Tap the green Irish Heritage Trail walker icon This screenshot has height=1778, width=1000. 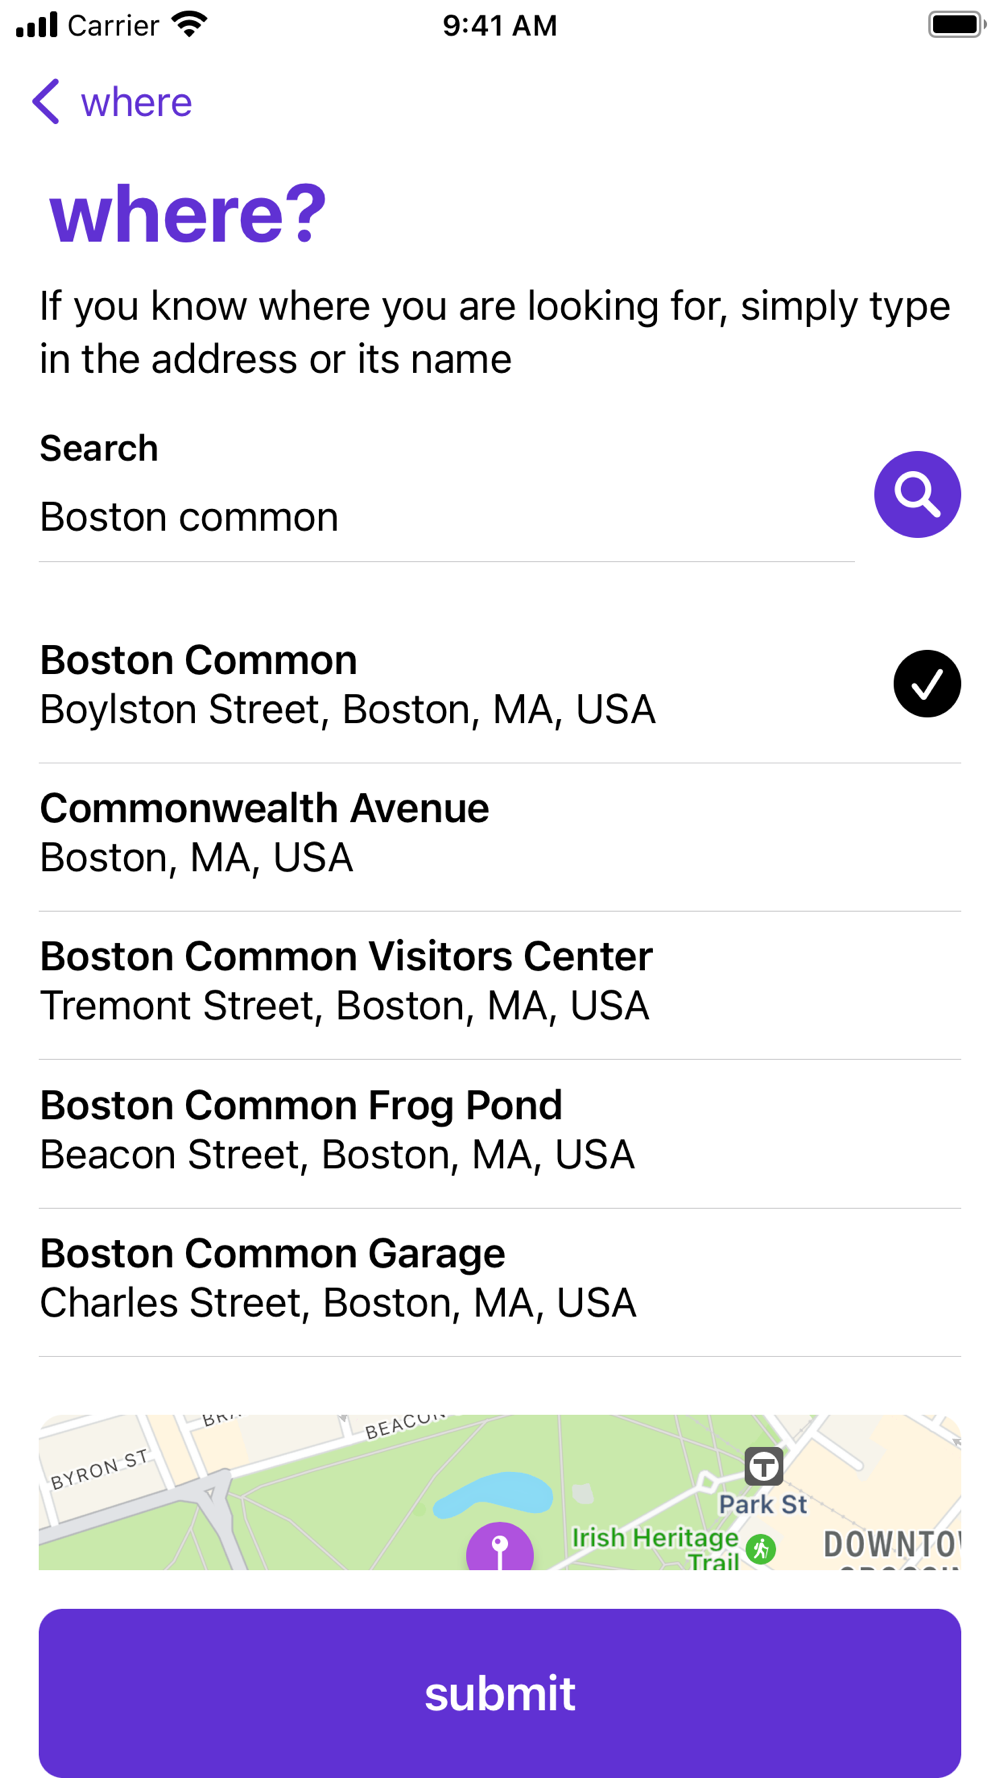[761, 1549]
